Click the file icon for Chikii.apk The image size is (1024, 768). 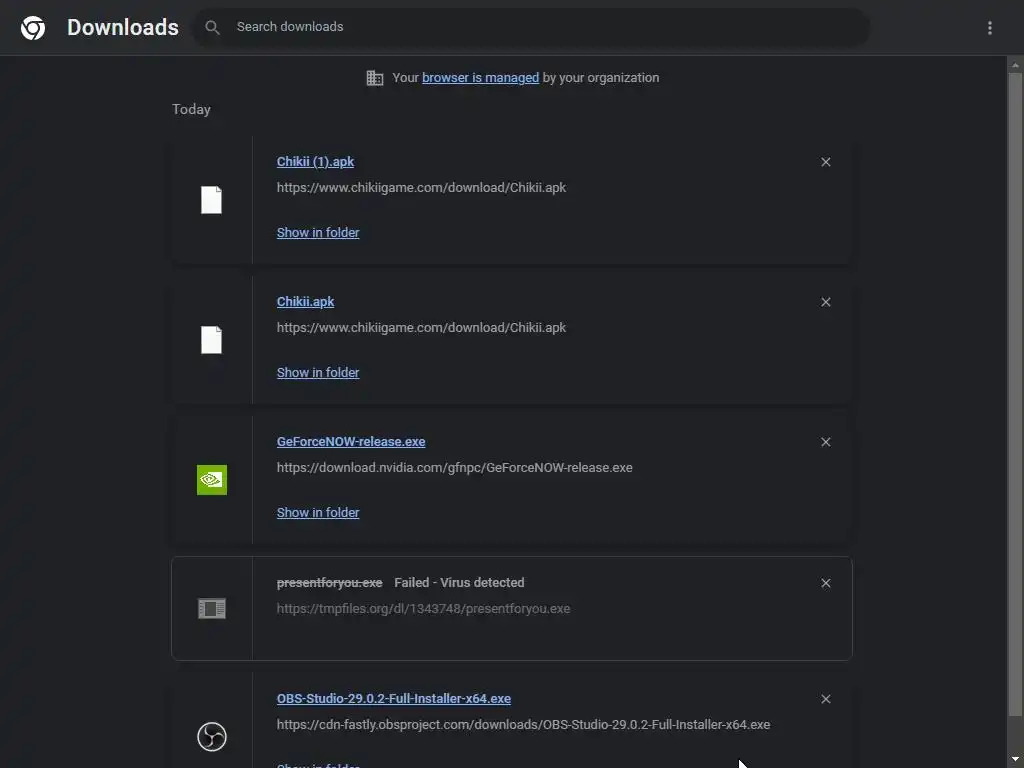(x=211, y=340)
